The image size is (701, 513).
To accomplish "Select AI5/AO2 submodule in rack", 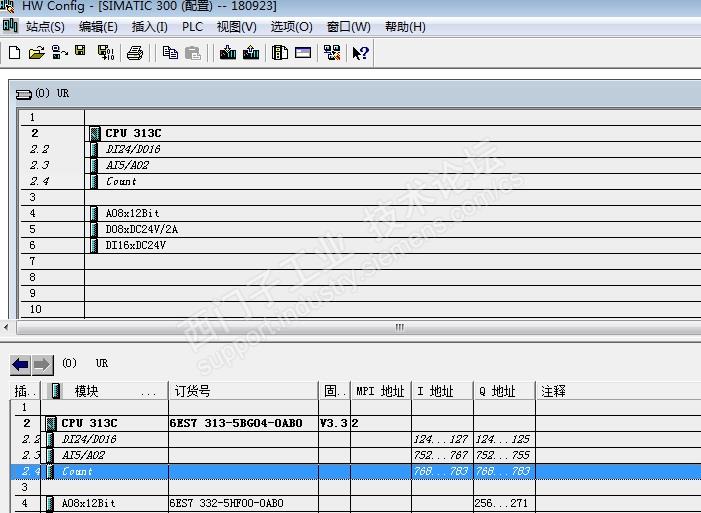I will tap(127, 165).
